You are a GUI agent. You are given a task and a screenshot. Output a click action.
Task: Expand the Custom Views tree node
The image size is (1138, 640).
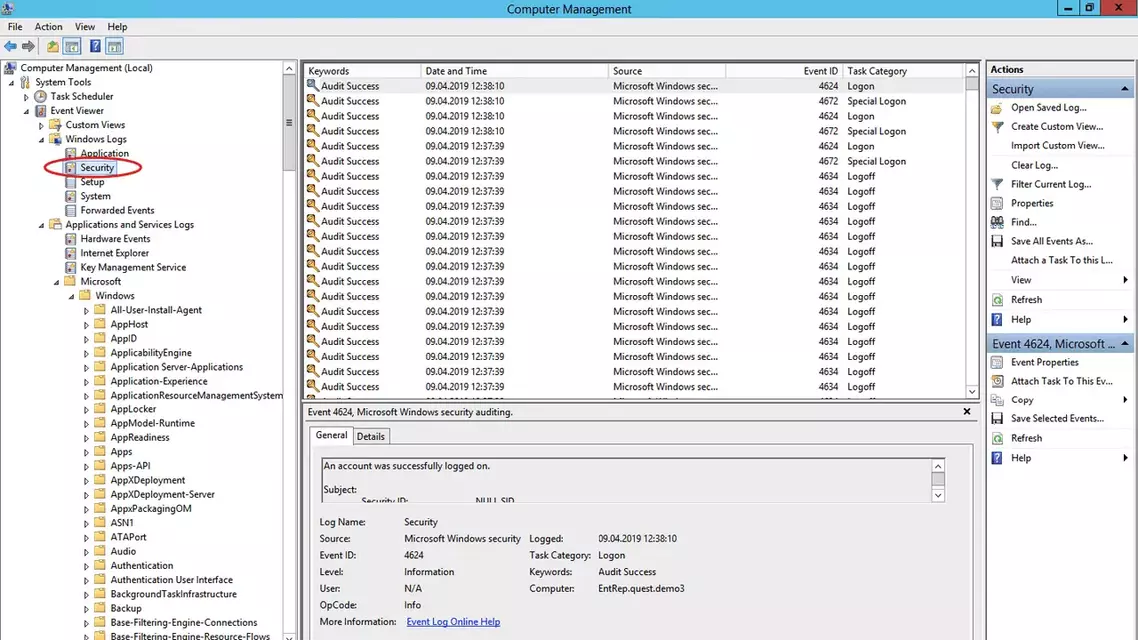coord(41,125)
